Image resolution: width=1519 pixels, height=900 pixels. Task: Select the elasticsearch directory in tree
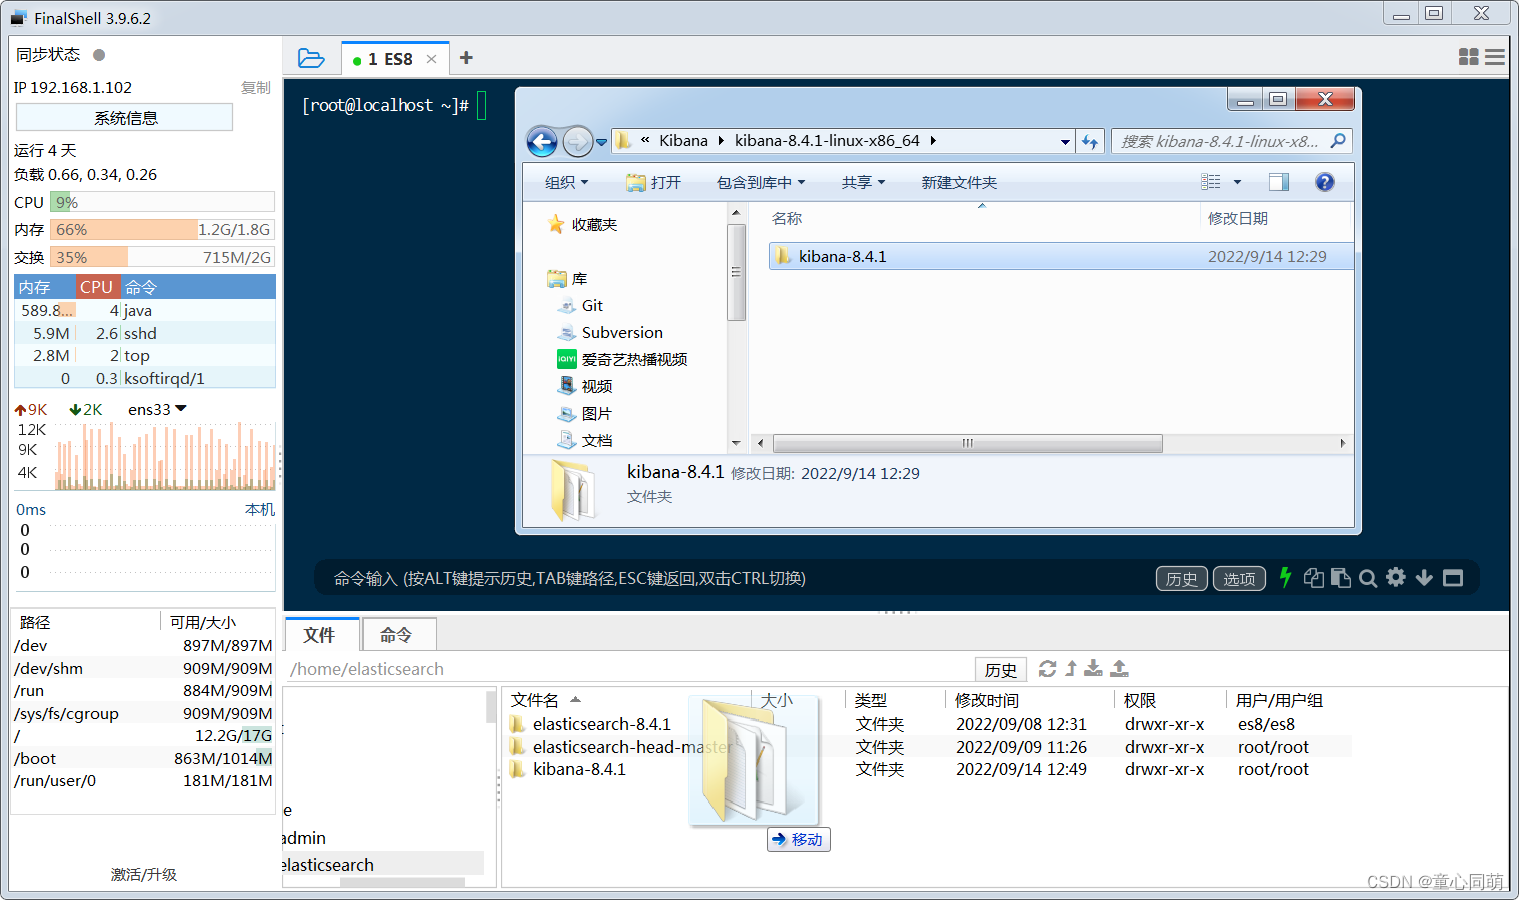click(x=329, y=865)
